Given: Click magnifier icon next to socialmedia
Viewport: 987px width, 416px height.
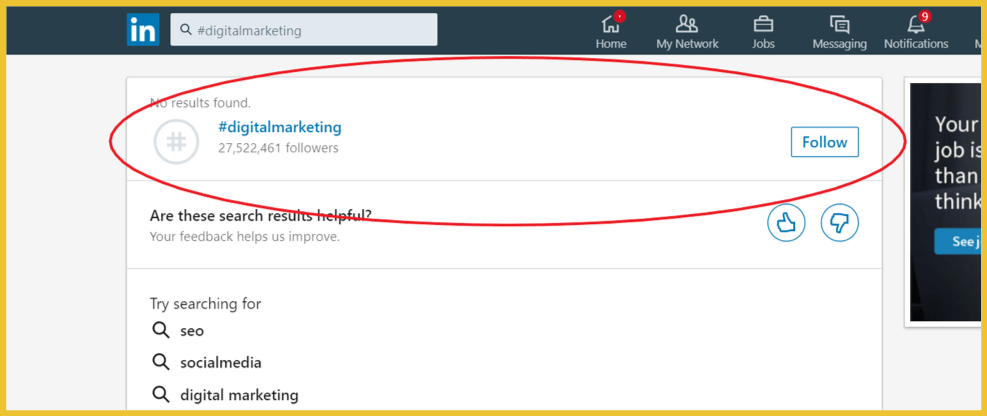Looking at the screenshot, I should [161, 363].
